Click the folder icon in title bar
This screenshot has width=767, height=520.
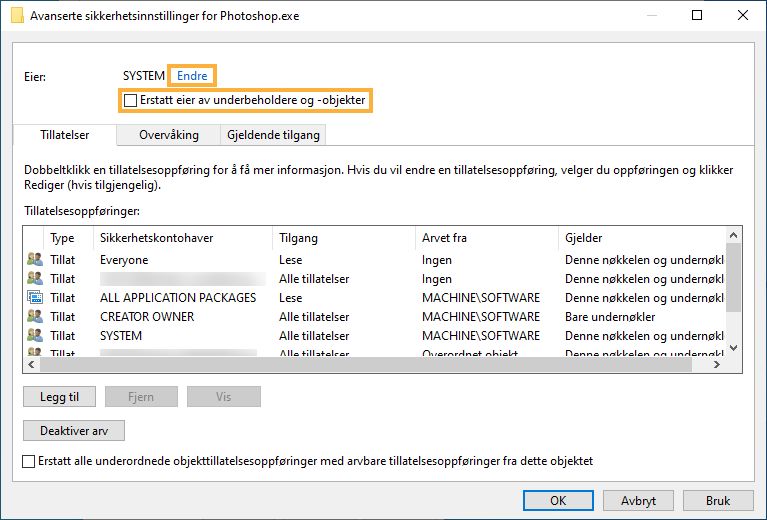(x=17, y=16)
